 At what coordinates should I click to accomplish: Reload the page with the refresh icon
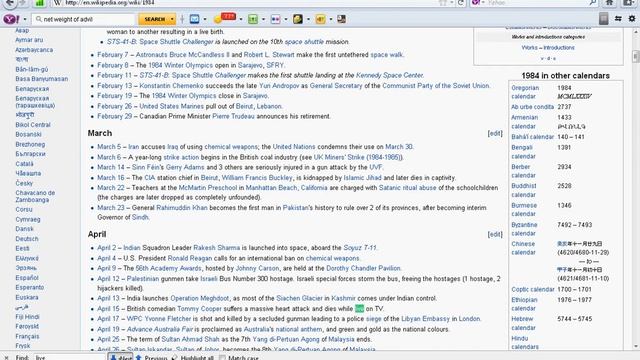461,3
